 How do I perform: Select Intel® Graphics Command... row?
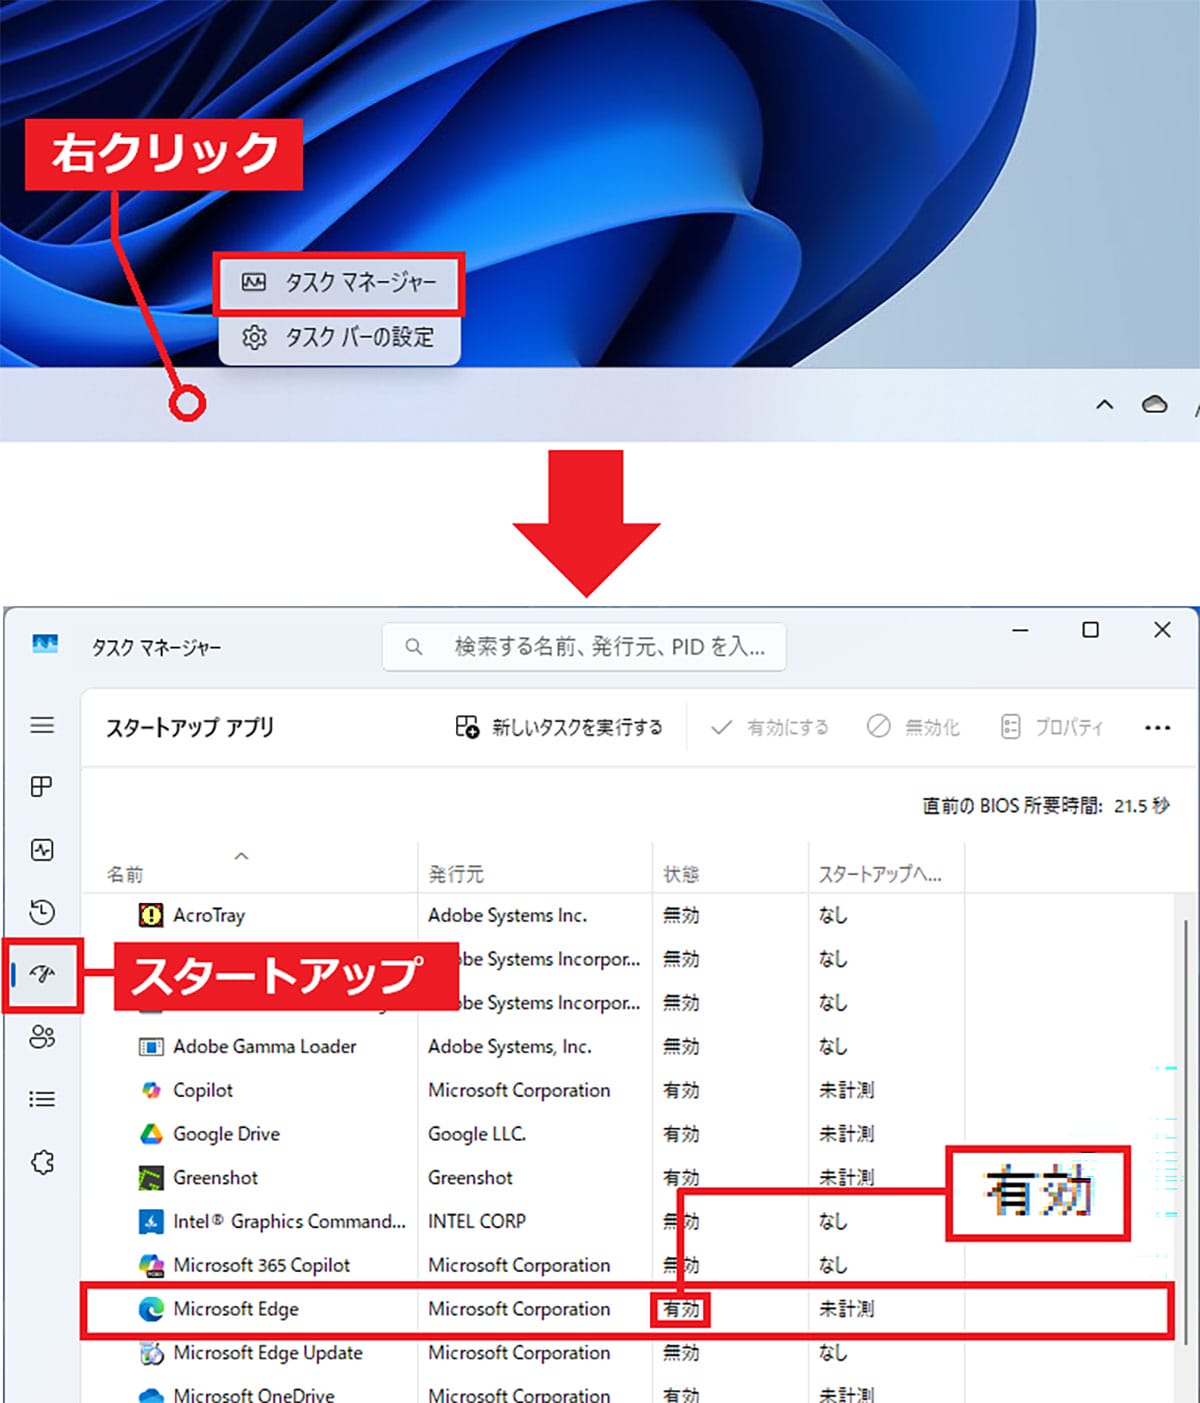point(289,1221)
